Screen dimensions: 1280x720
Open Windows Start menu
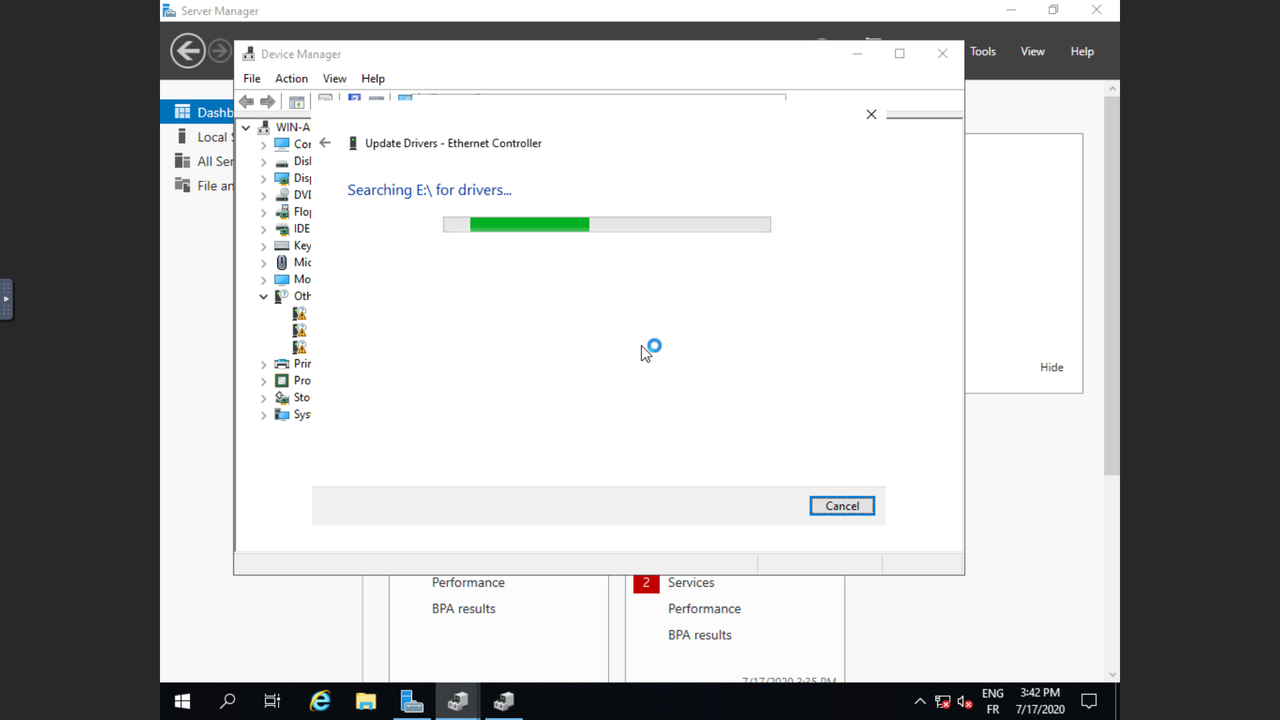click(182, 702)
